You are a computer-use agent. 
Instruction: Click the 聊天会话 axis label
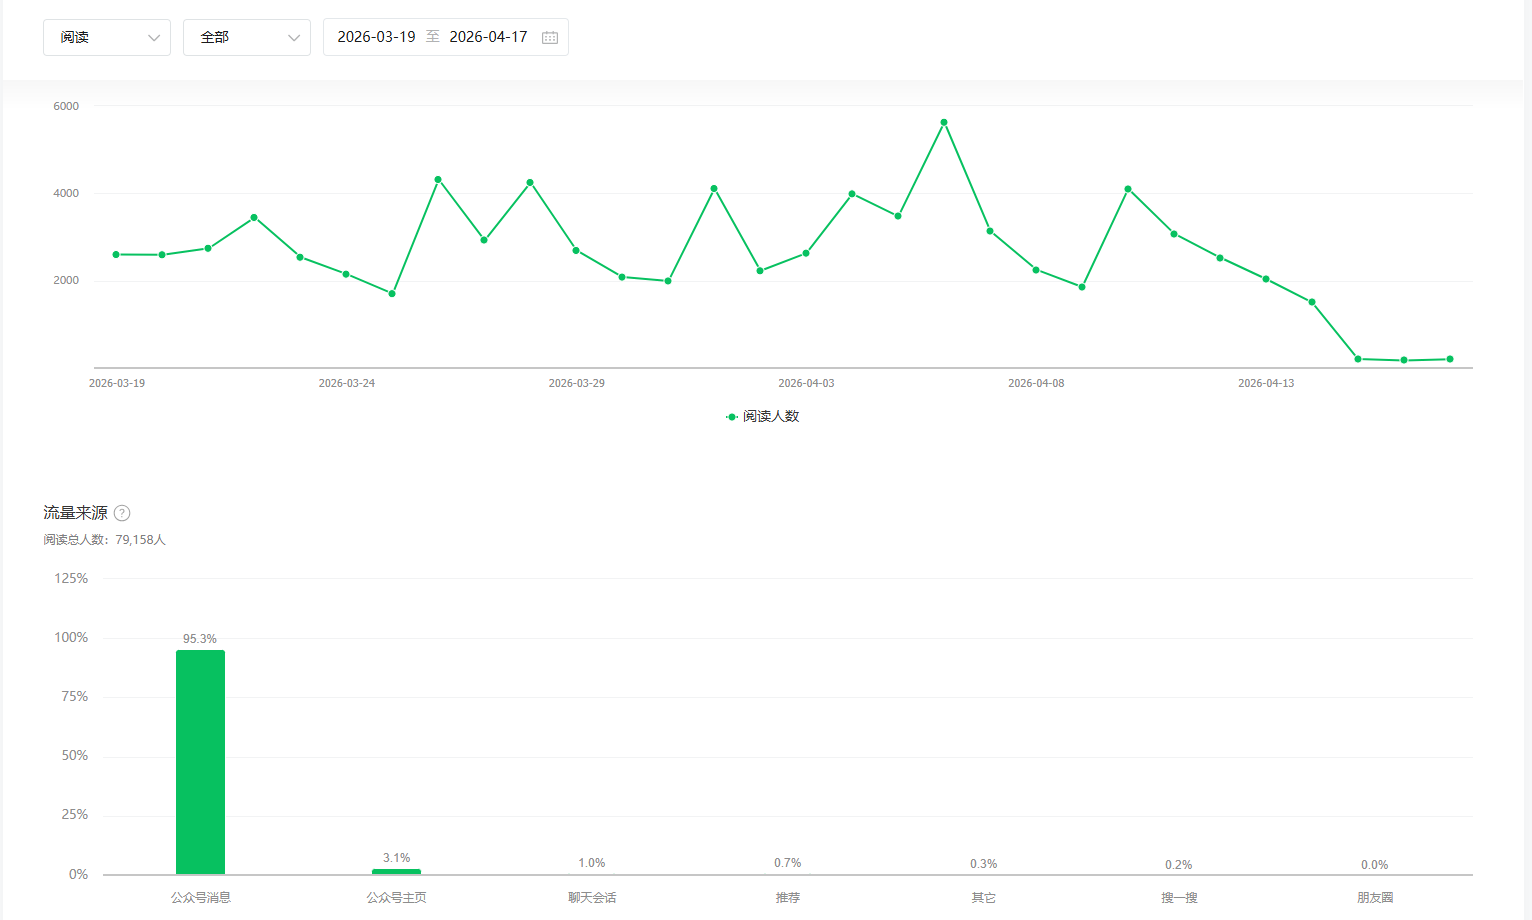592,898
